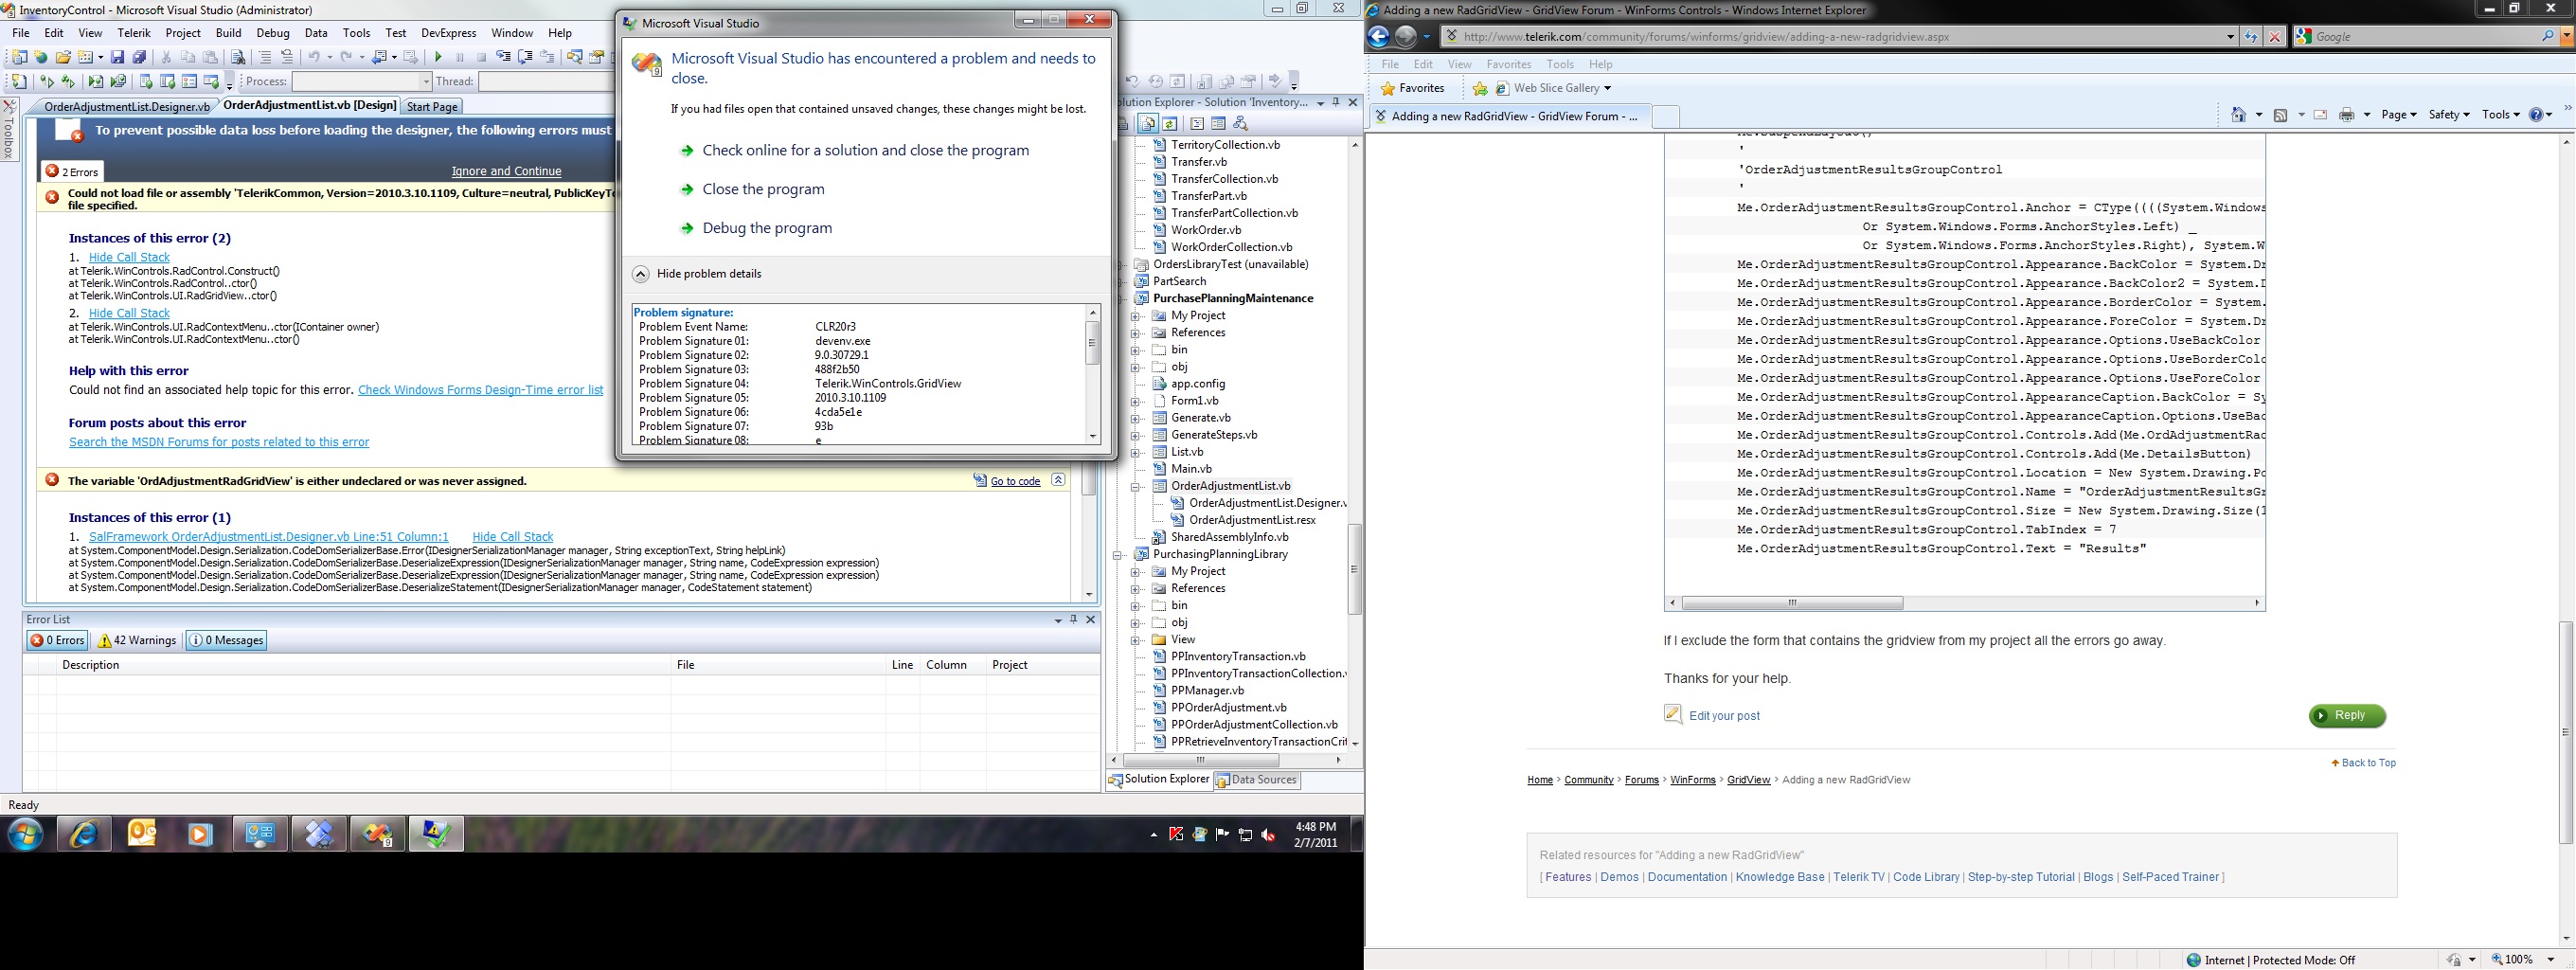Viewport: 2576px width, 970px height.
Task: Collapse the PurchasingPlanningLibrary project node
Action: [x=1118, y=555]
